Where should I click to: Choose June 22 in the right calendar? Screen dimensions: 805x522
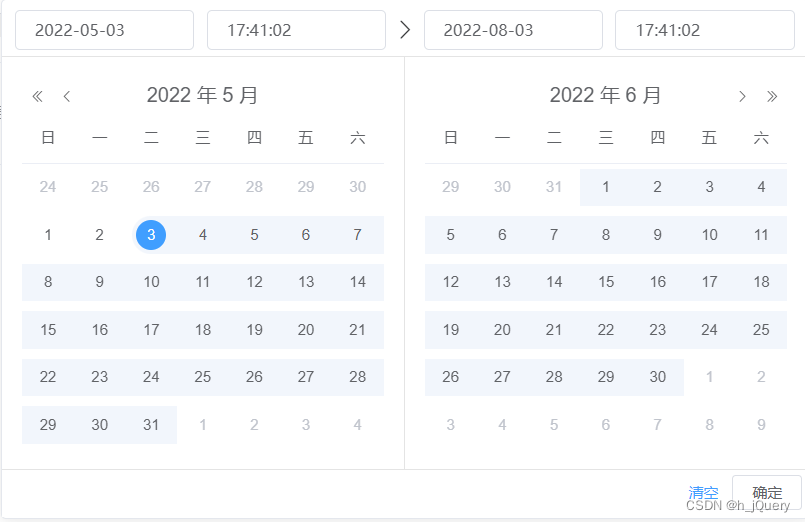(606, 330)
